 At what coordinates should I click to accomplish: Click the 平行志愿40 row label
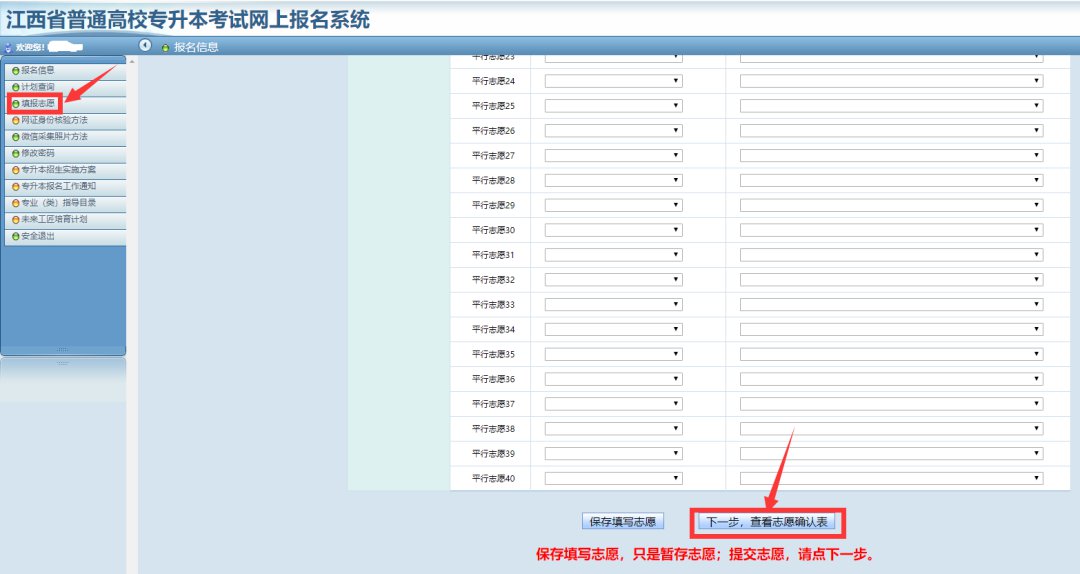493,478
